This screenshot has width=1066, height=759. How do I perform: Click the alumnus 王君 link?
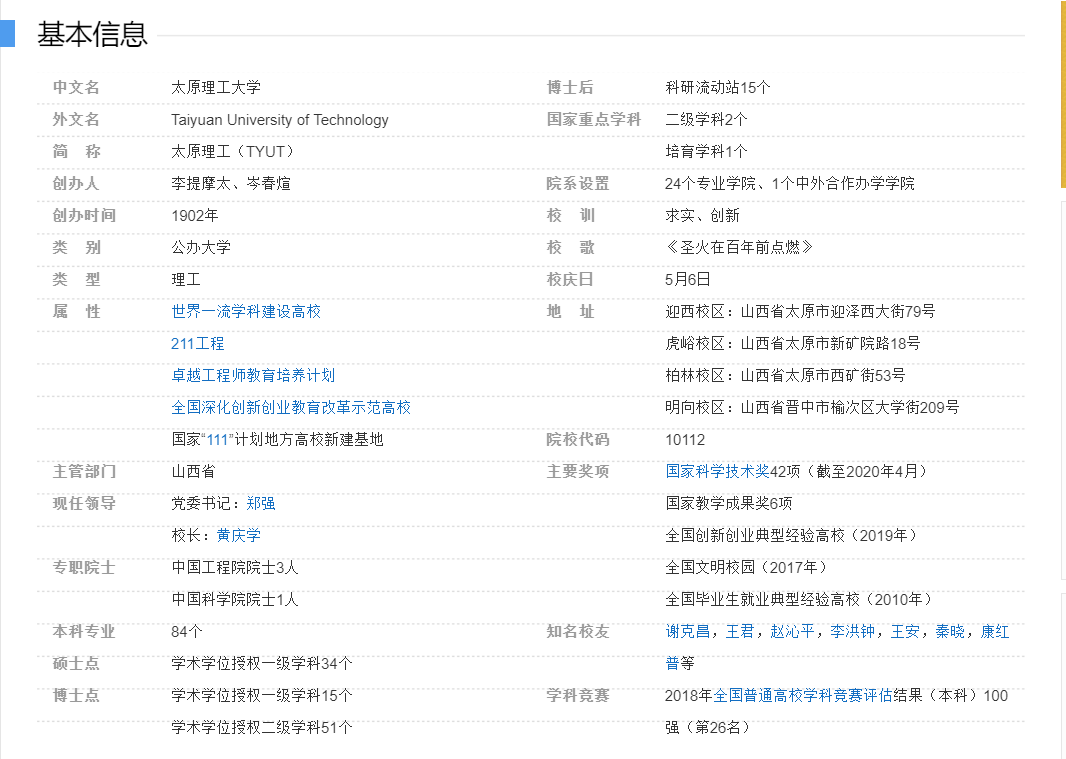click(x=740, y=631)
